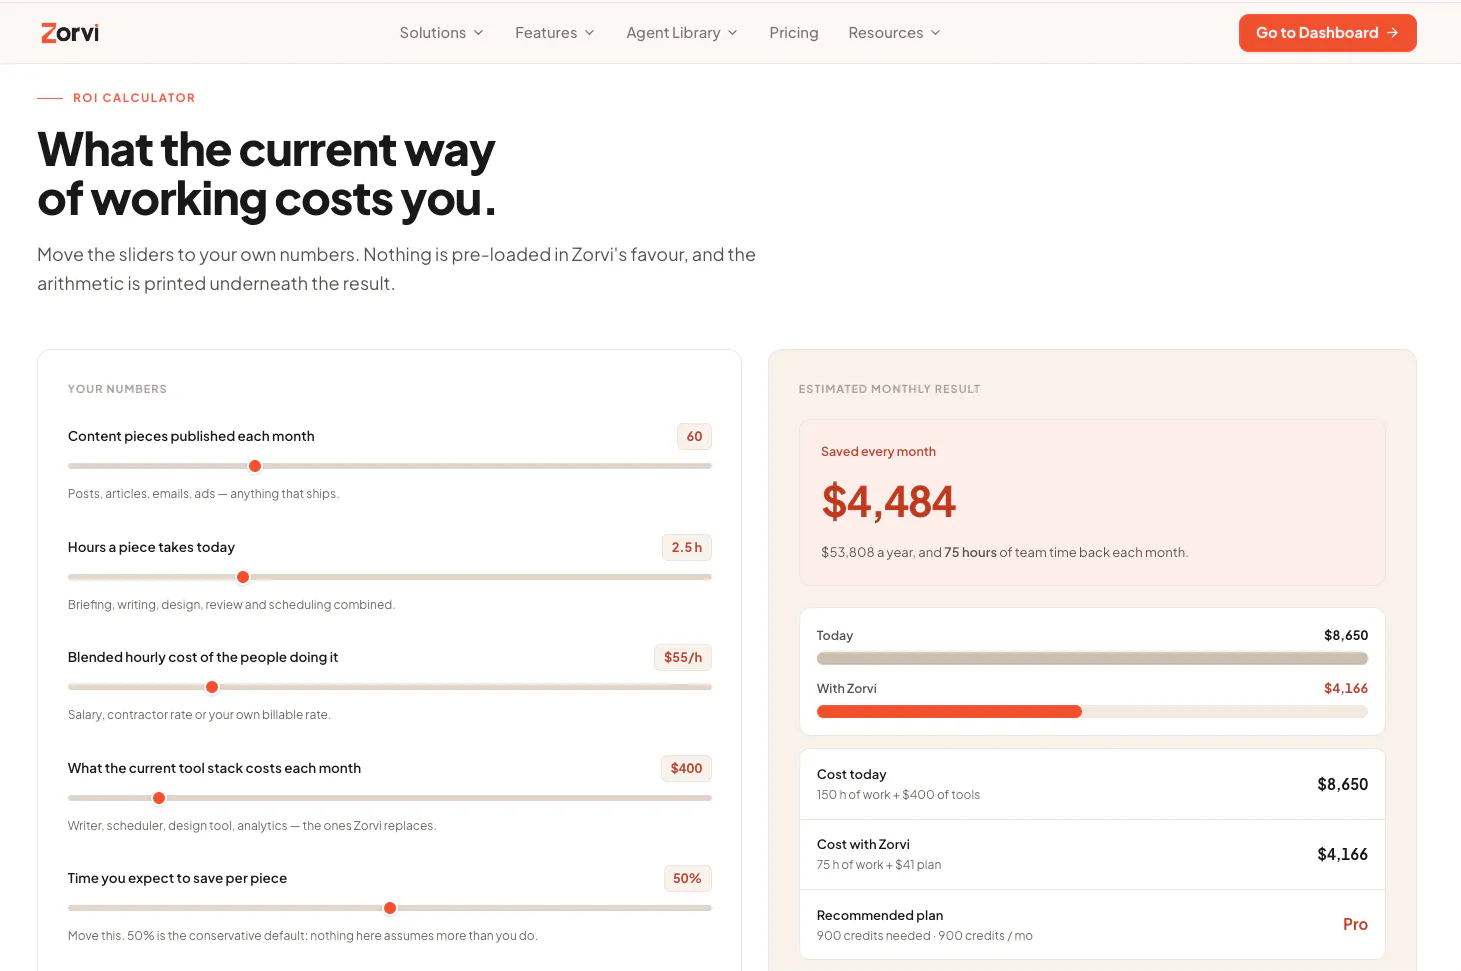Screen dimensions: 1461x971
Task: Click the 50% time saved value badge
Action: pos(687,878)
